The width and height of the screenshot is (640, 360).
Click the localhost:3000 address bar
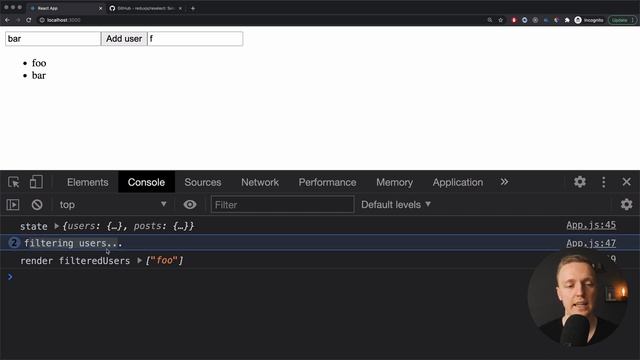(x=261, y=20)
